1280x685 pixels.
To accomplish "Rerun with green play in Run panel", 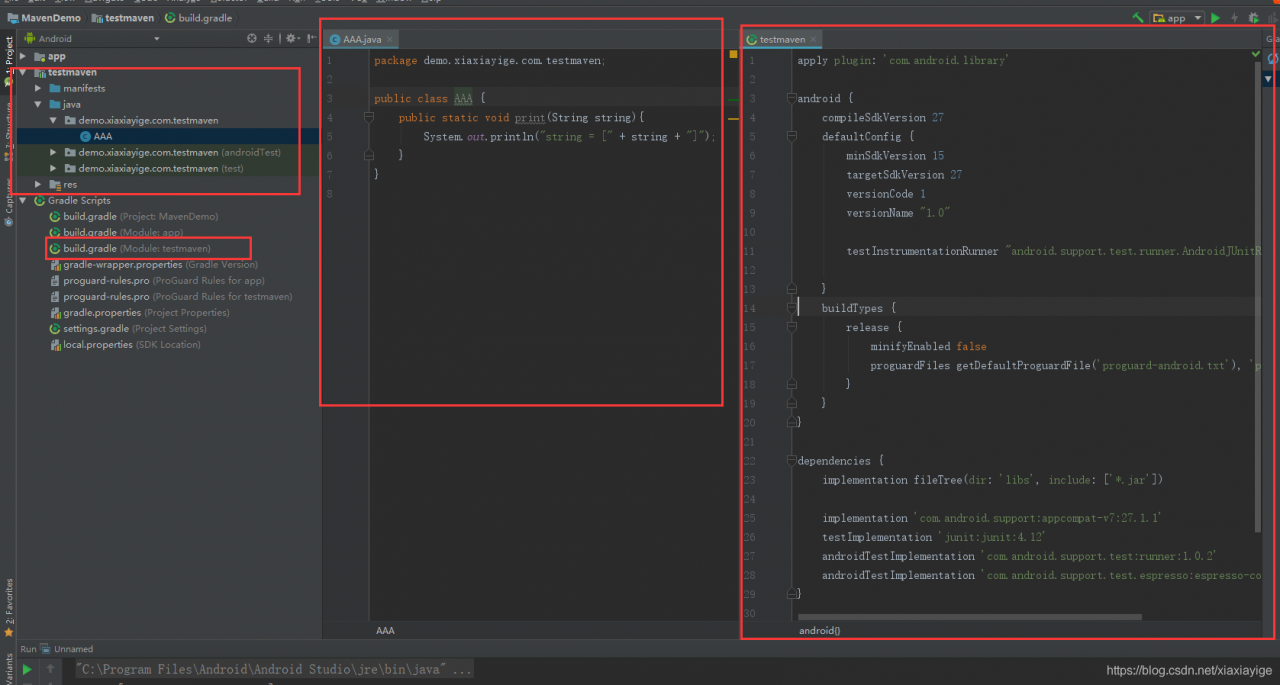I will click(27, 669).
